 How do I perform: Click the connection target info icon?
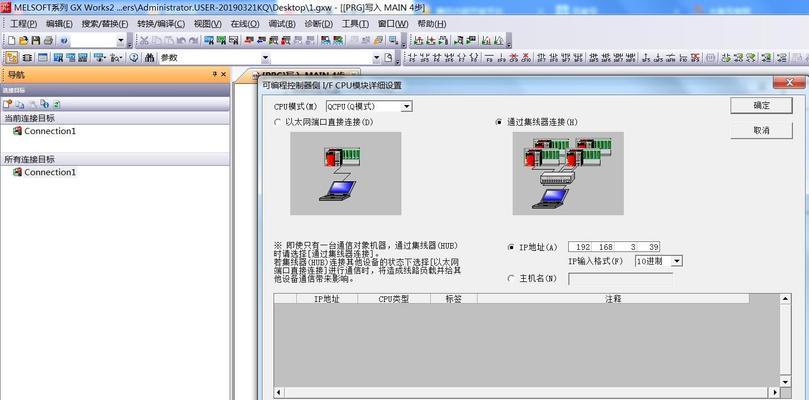coord(45,104)
